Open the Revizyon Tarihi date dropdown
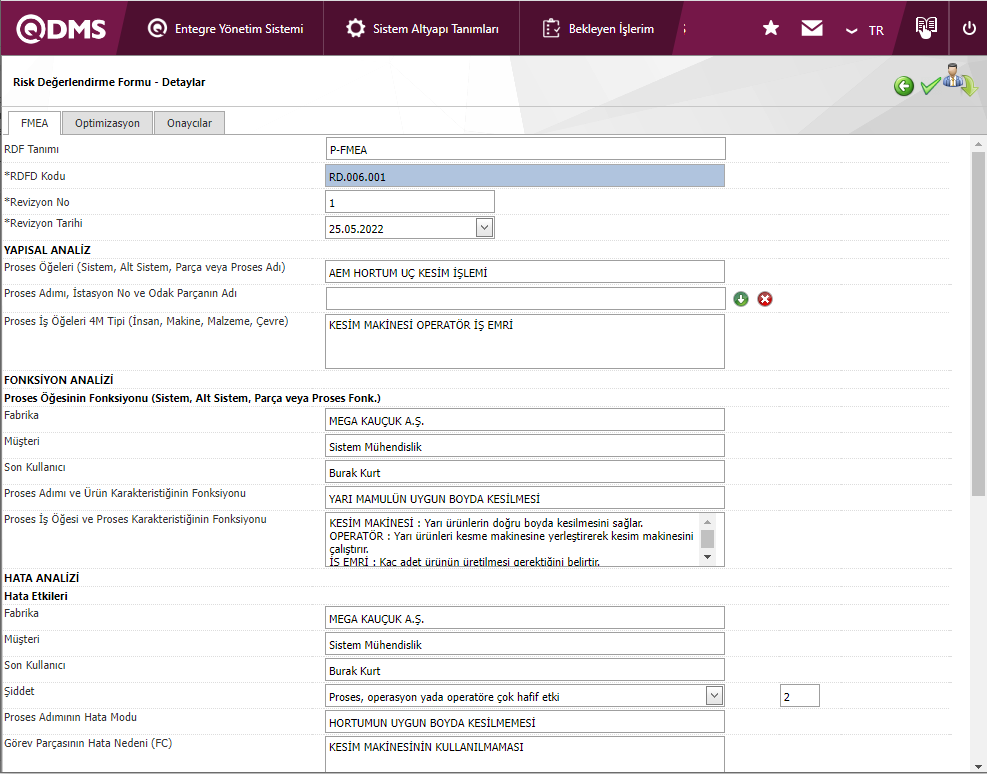Viewport: 987px width, 774px height. 484,228
